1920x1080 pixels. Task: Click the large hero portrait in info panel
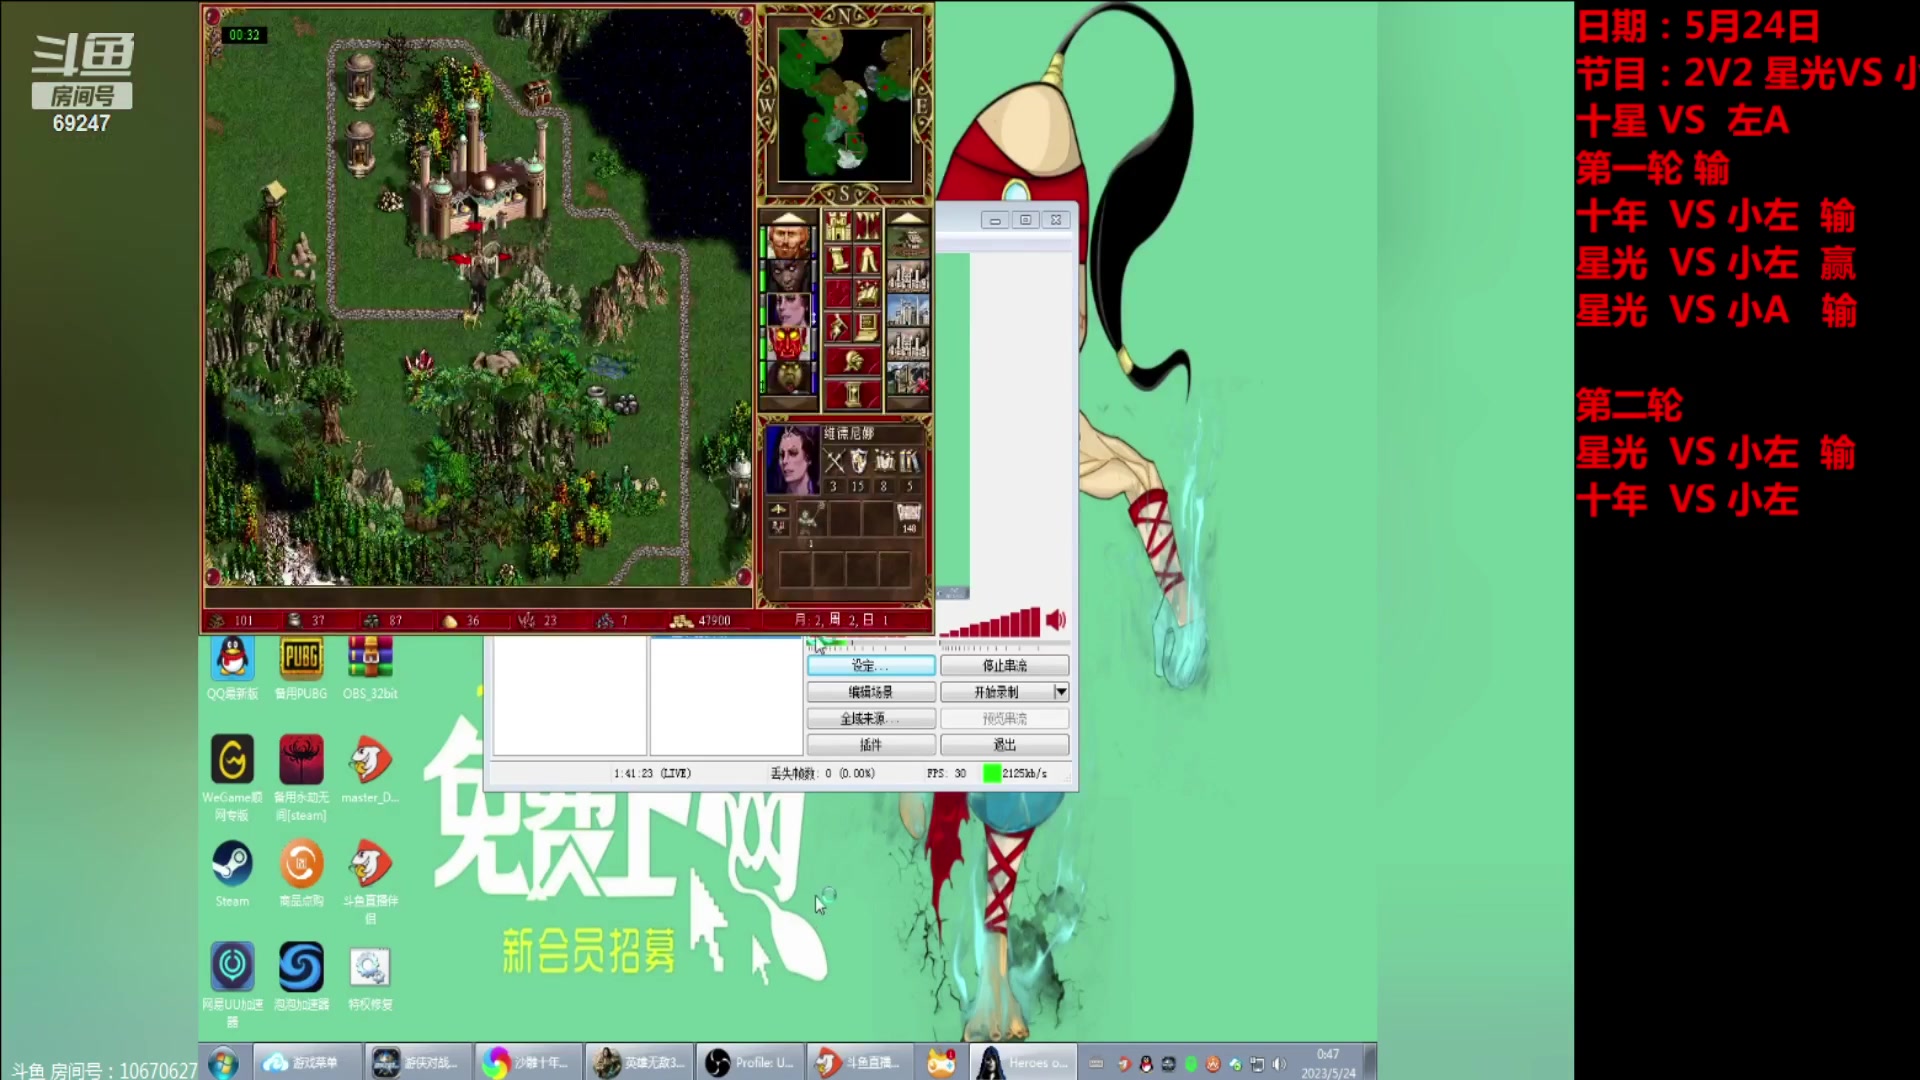pyautogui.click(x=792, y=460)
